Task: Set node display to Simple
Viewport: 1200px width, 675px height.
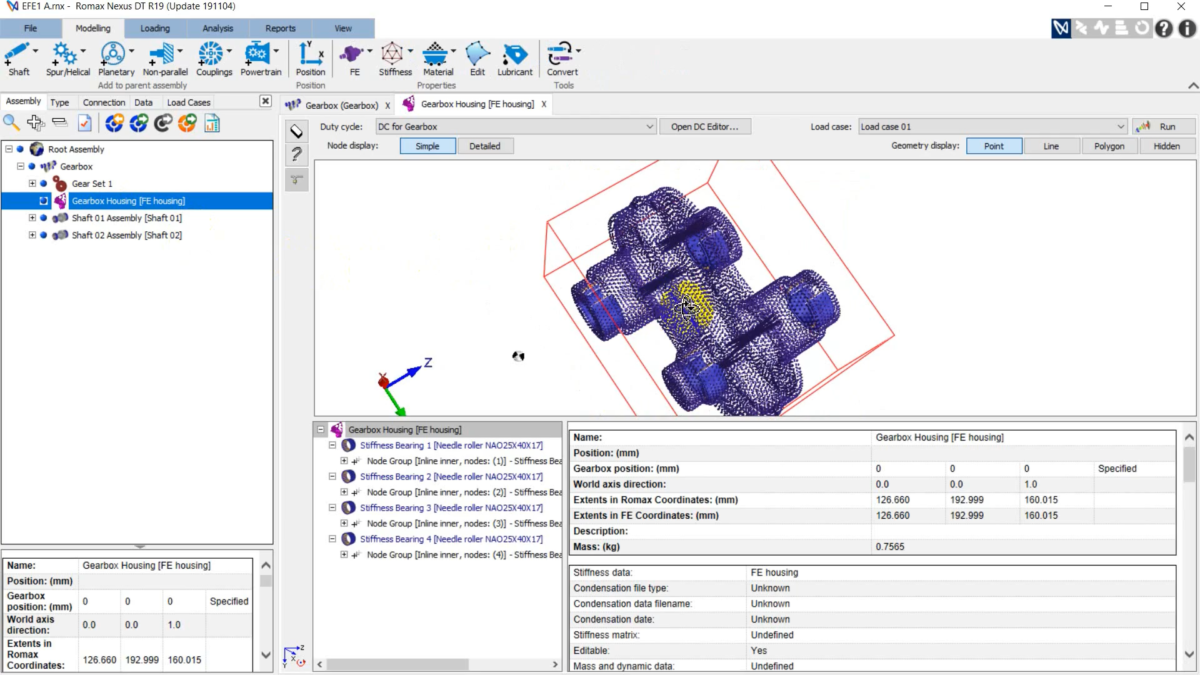Action: point(428,146)
